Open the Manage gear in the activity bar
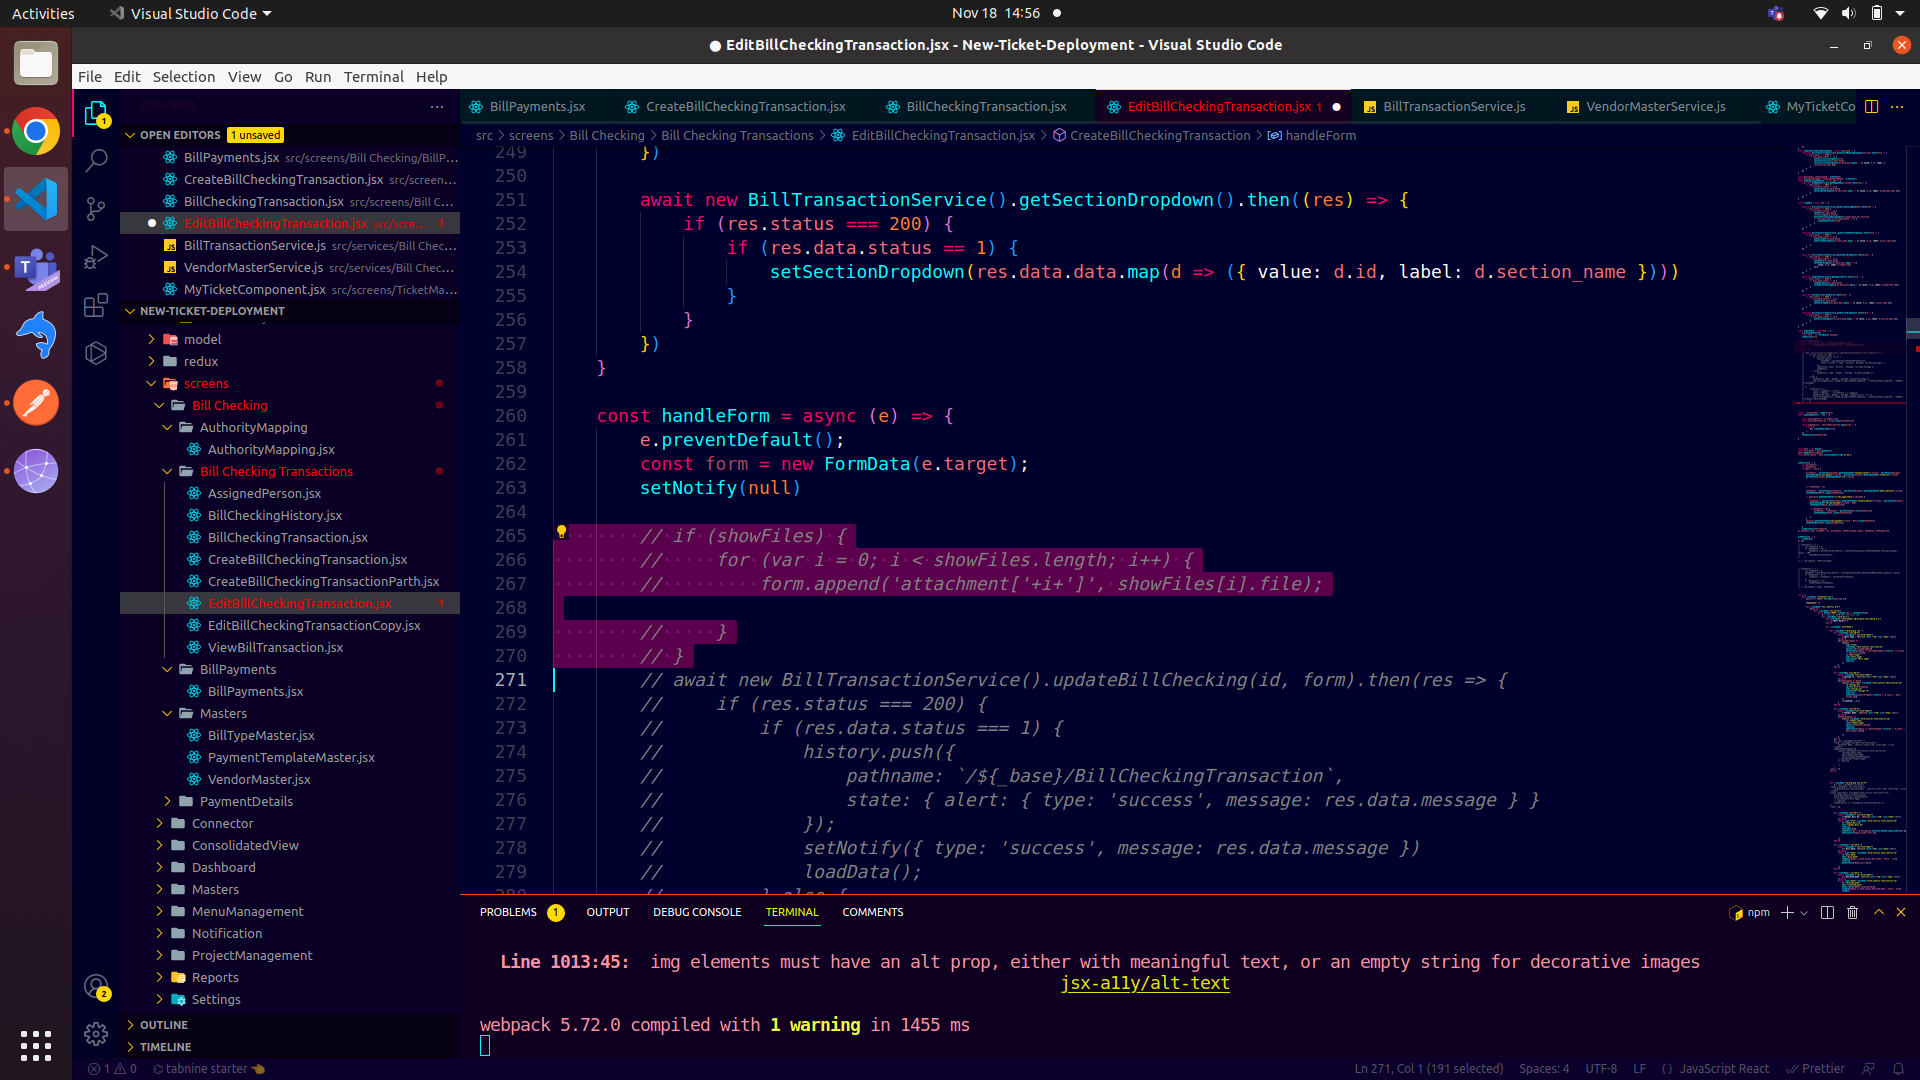Viewport: 1920px width, 1080px height. [x=96, y=1033]
